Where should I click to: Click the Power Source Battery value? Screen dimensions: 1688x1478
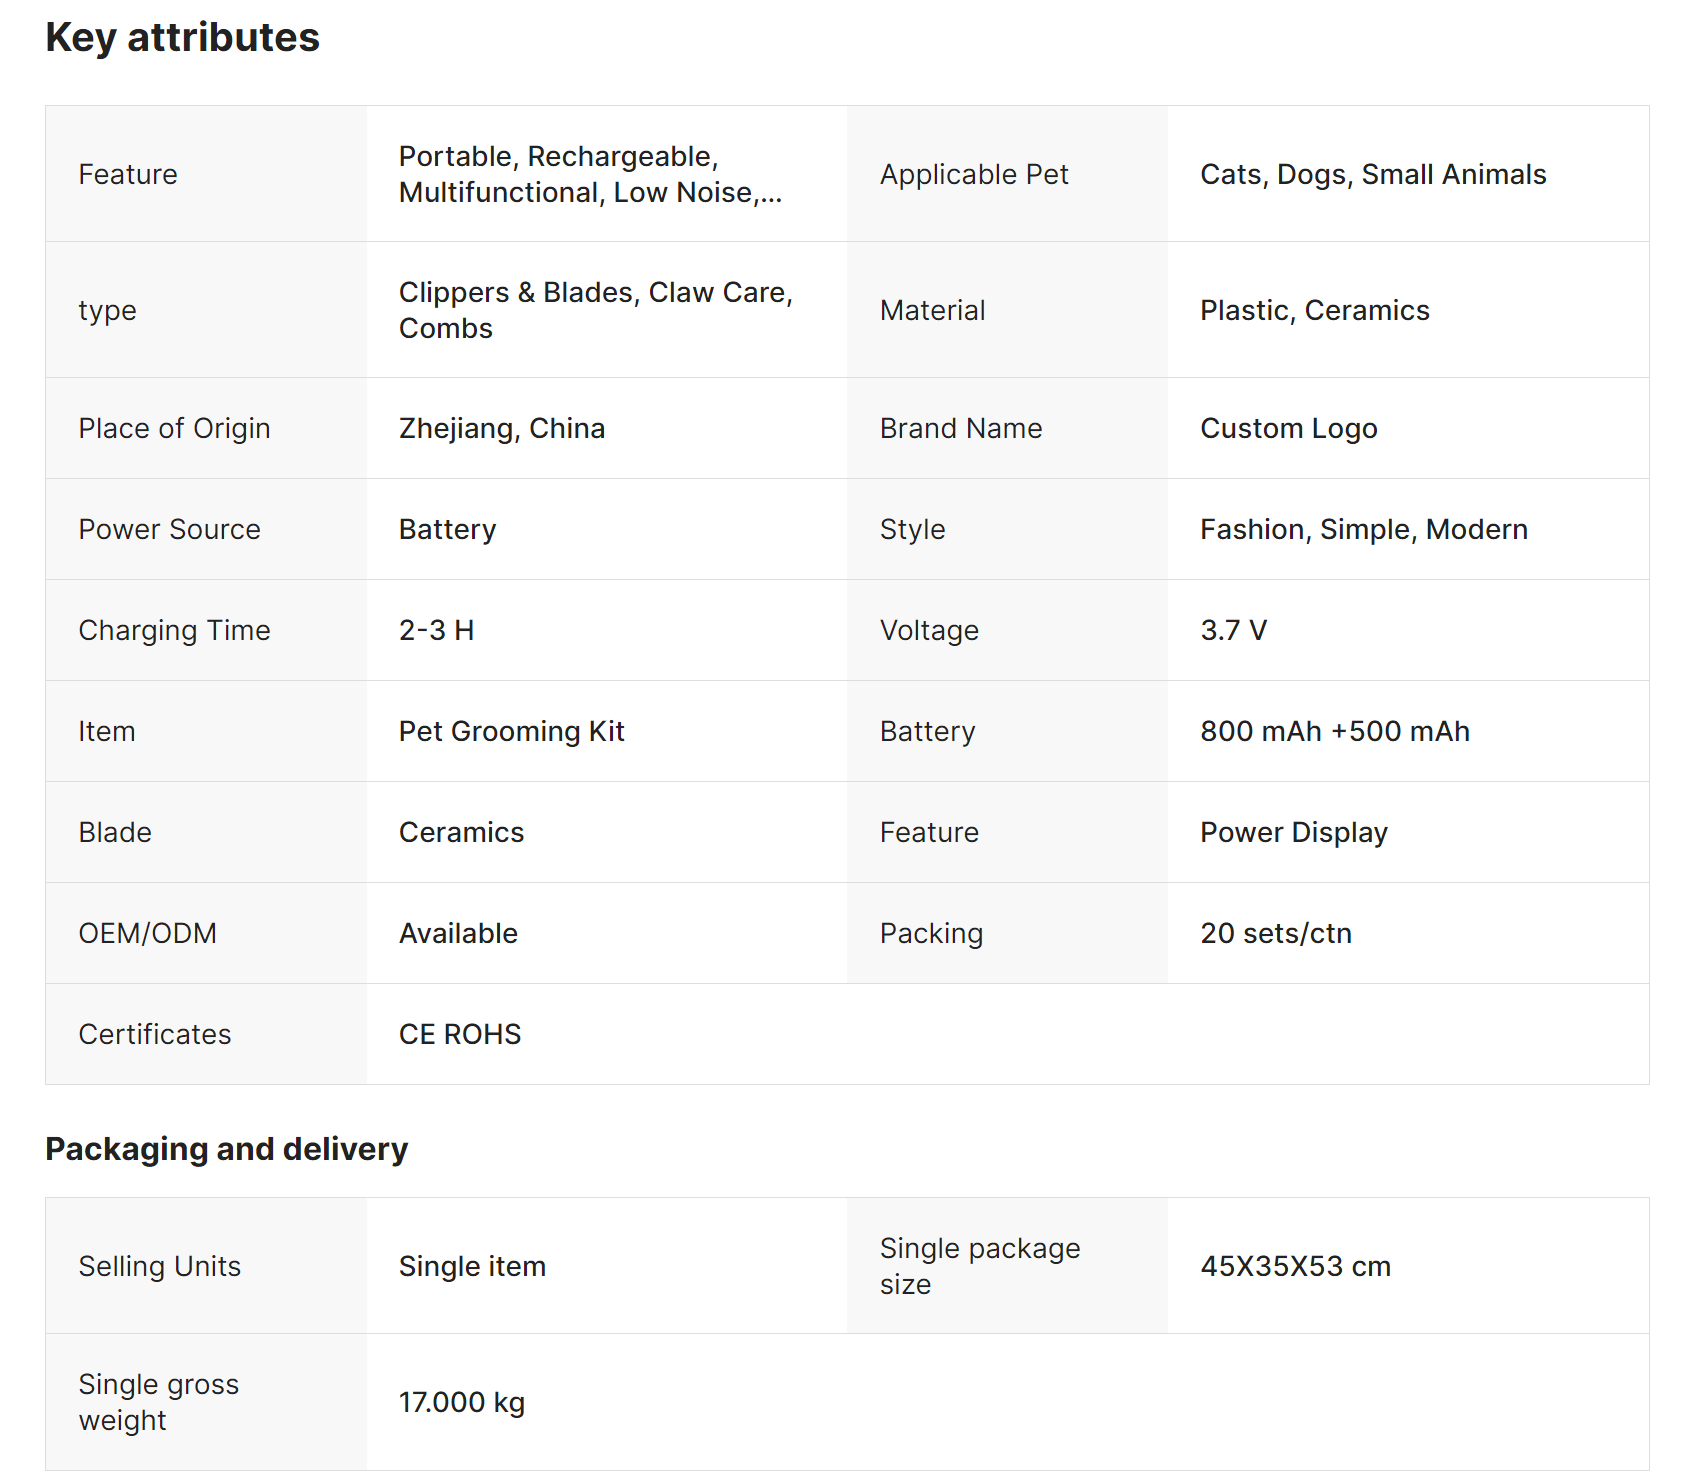447,530
